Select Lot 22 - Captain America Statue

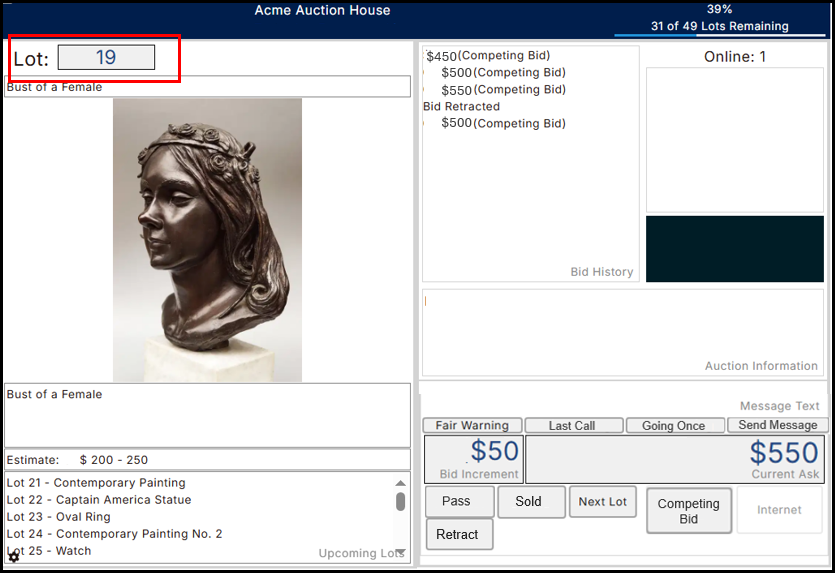pyautogui.click(x=99, y=500)
